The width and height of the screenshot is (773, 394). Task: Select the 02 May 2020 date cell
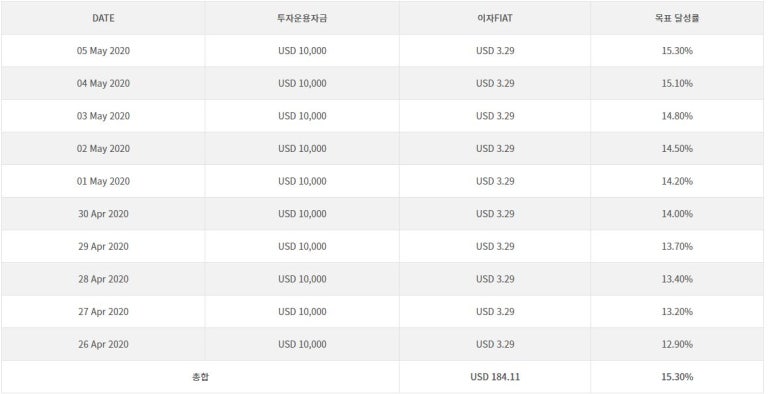[x=103, y=148]
